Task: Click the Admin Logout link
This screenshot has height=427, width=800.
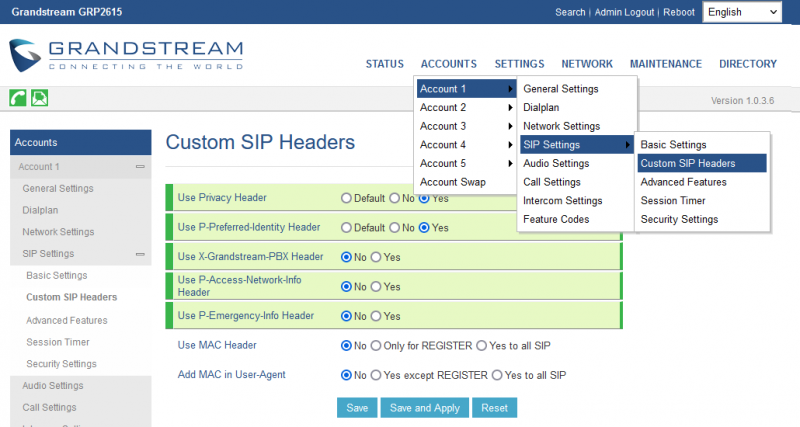Action: point(624,12)
